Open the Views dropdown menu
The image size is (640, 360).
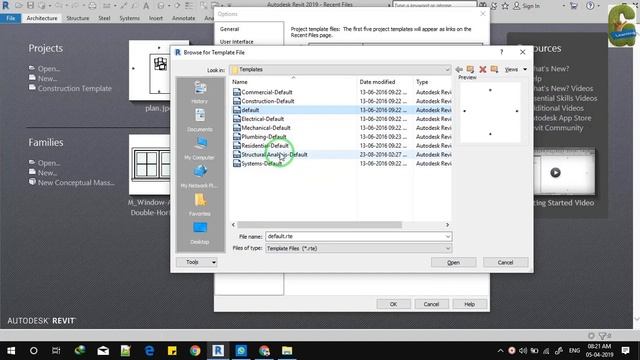point(516,69)
